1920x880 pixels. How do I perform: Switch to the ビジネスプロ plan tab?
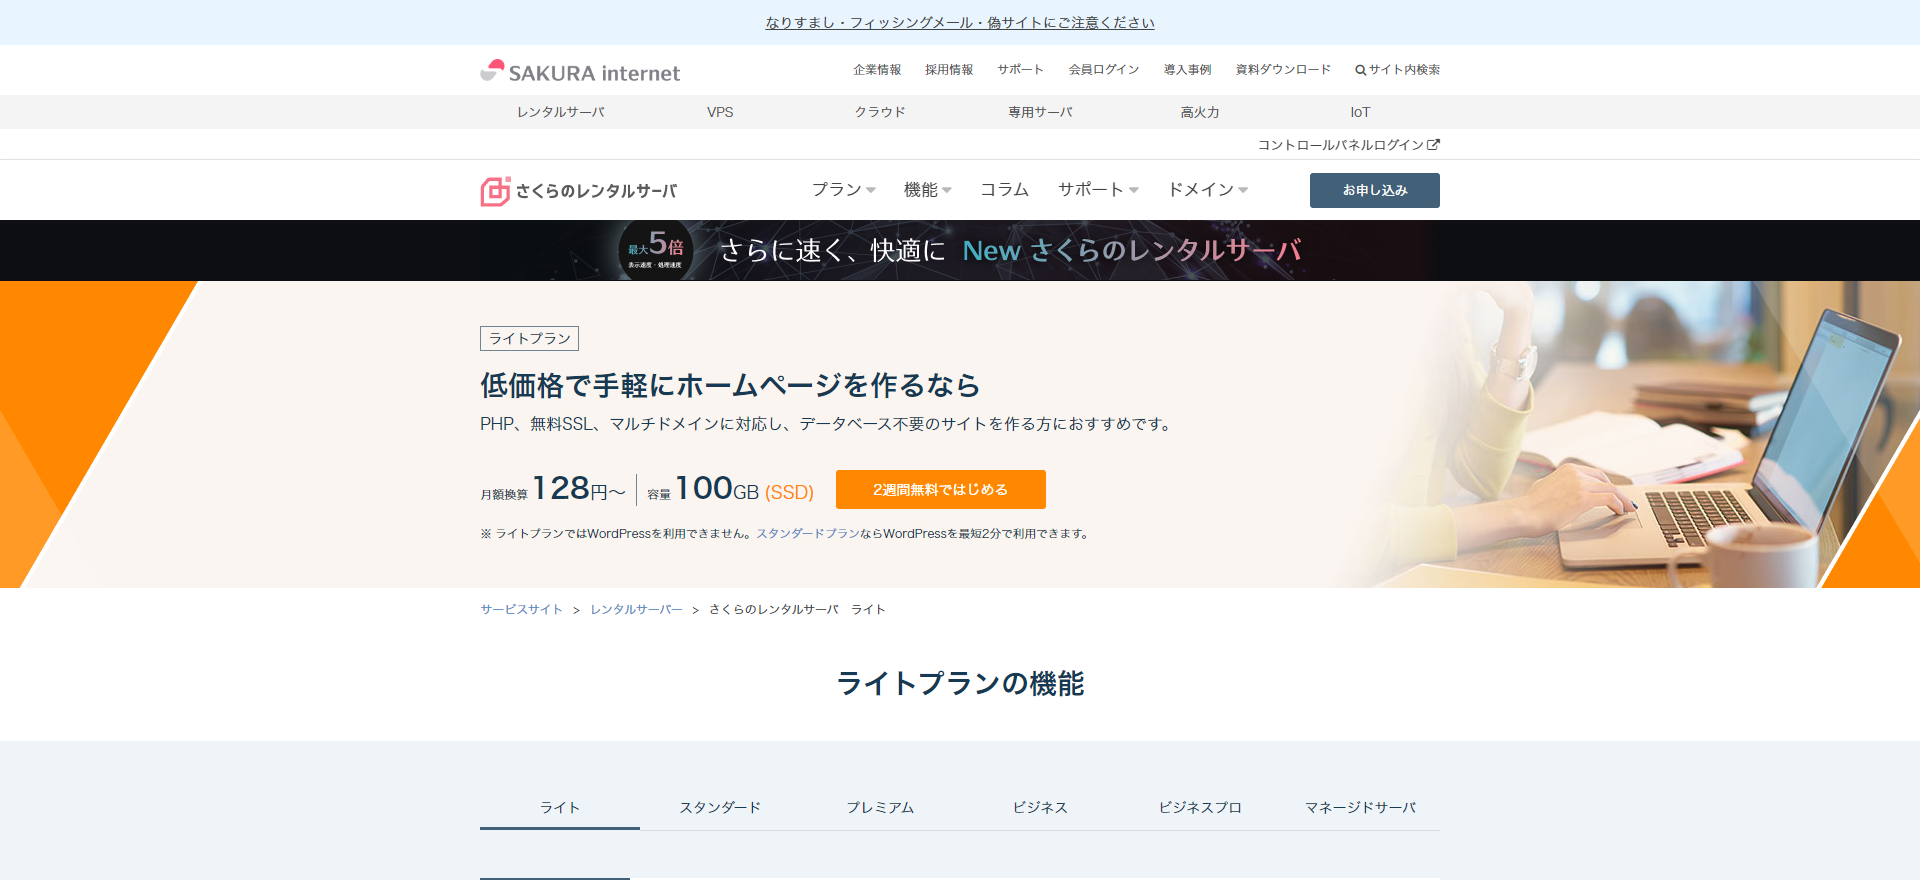[x=1200, y=808]
